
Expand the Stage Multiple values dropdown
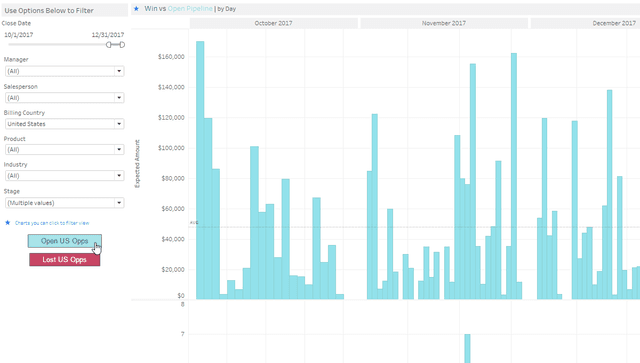(64, 203)
